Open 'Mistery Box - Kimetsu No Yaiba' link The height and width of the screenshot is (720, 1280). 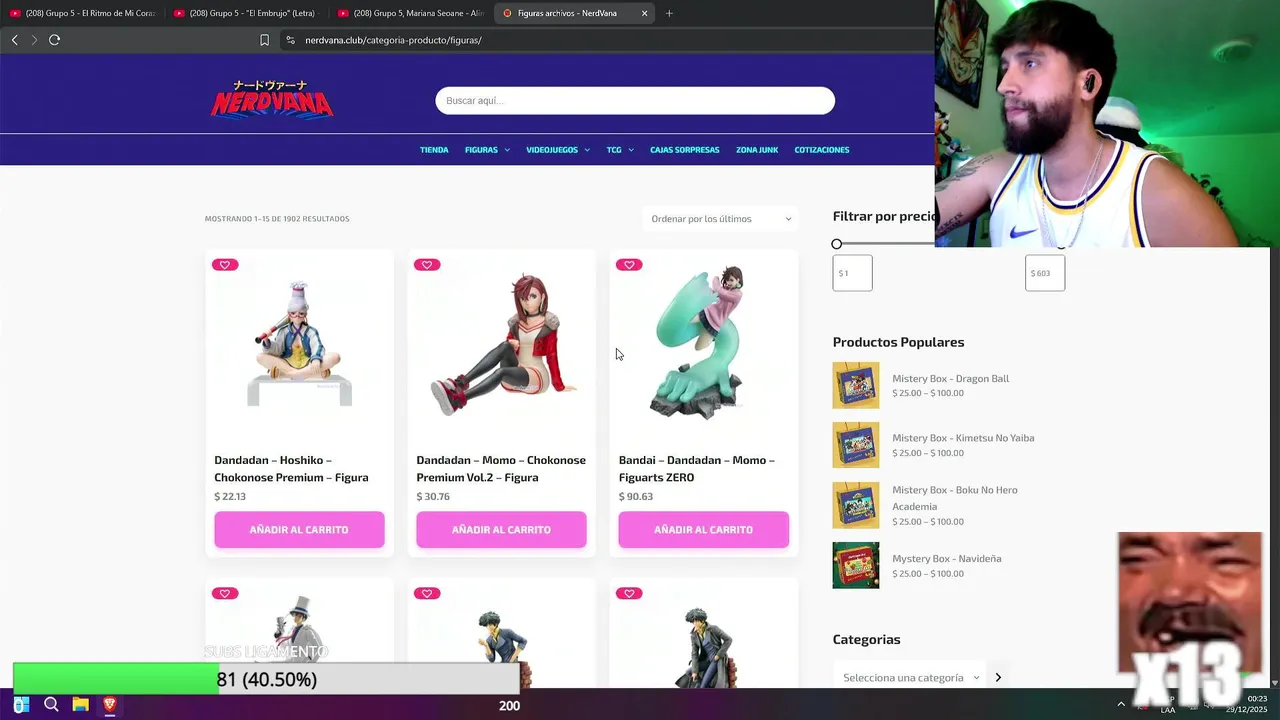point(963,438)
